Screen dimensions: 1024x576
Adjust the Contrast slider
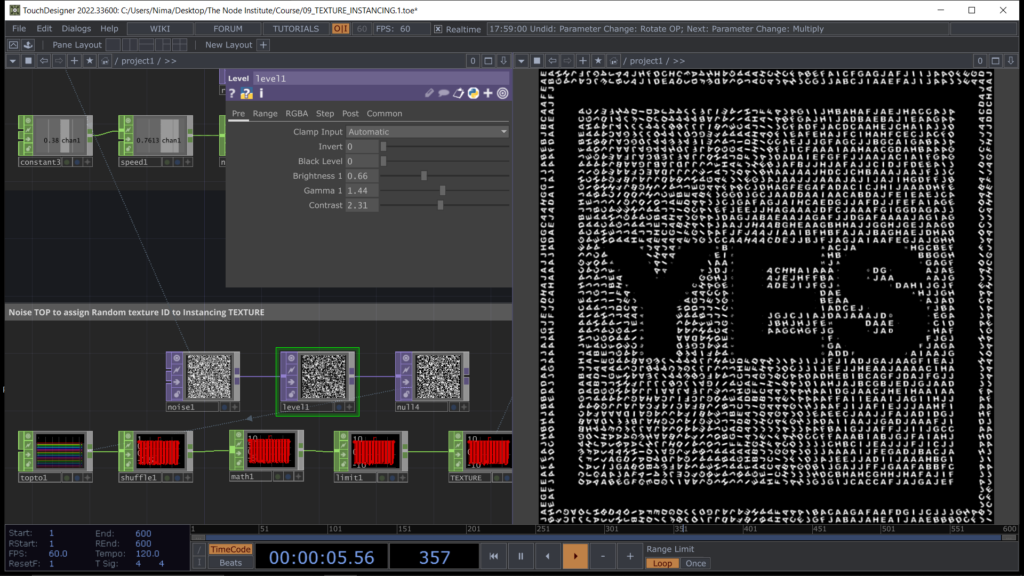pyautogui.click(x=440, y=205)
